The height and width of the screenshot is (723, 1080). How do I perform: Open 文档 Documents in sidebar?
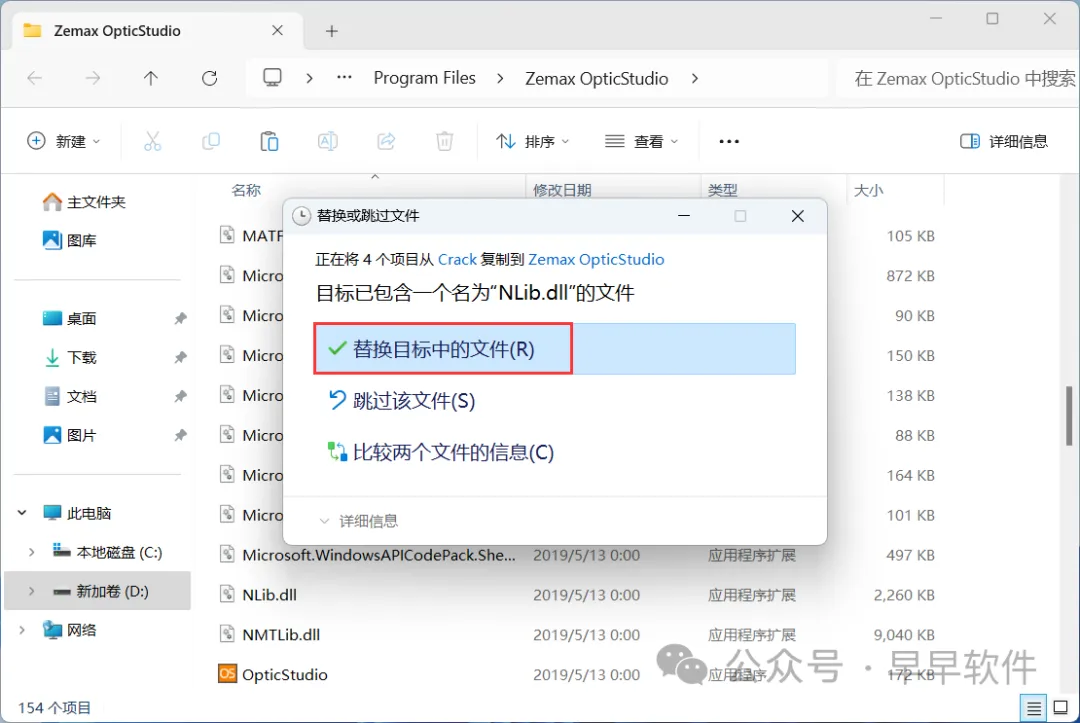pos(70,396)
